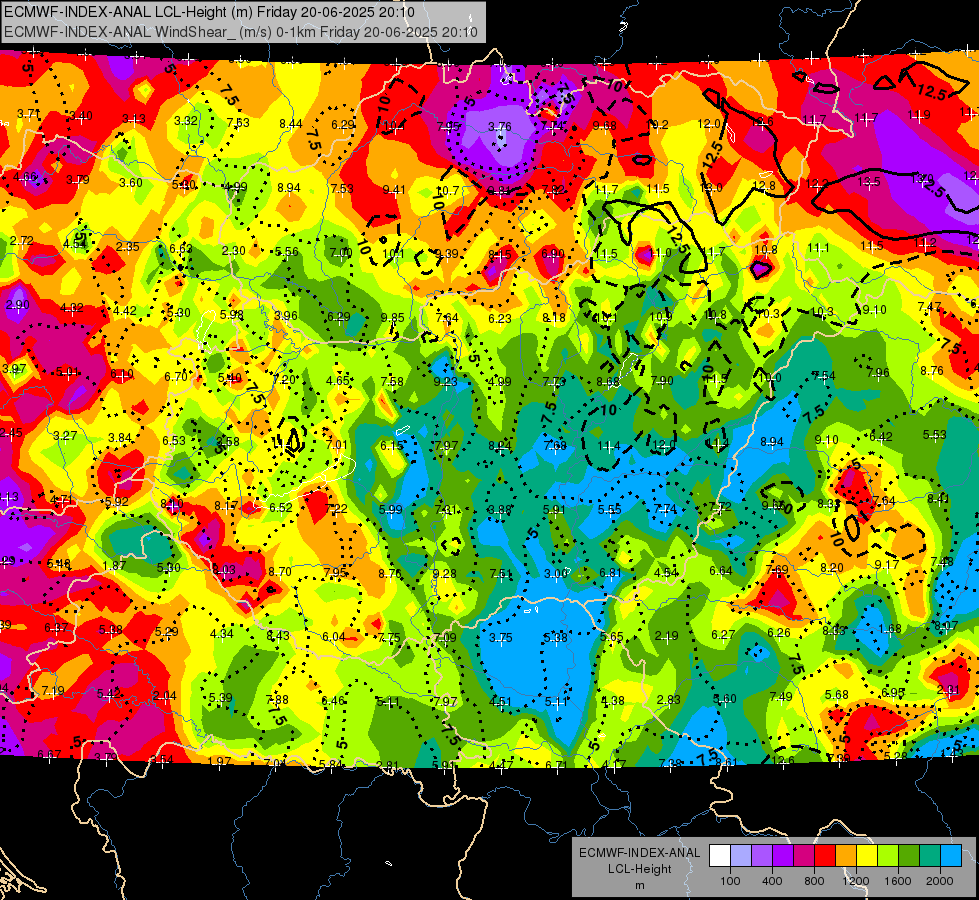Click the legend tick label 1600
The height and width of the screenshot is (900, 979).
coord(898,881)
